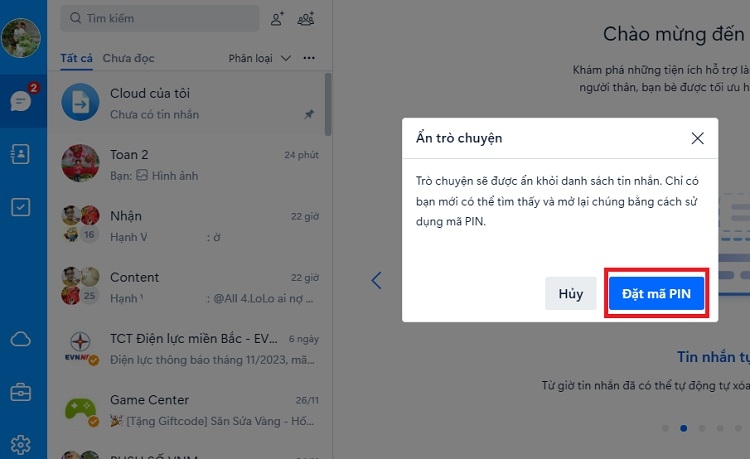Viewport: 750px width, 459px height.
Task: Close the Ẩn trò chuyện dialog
Action: [697, 138]
